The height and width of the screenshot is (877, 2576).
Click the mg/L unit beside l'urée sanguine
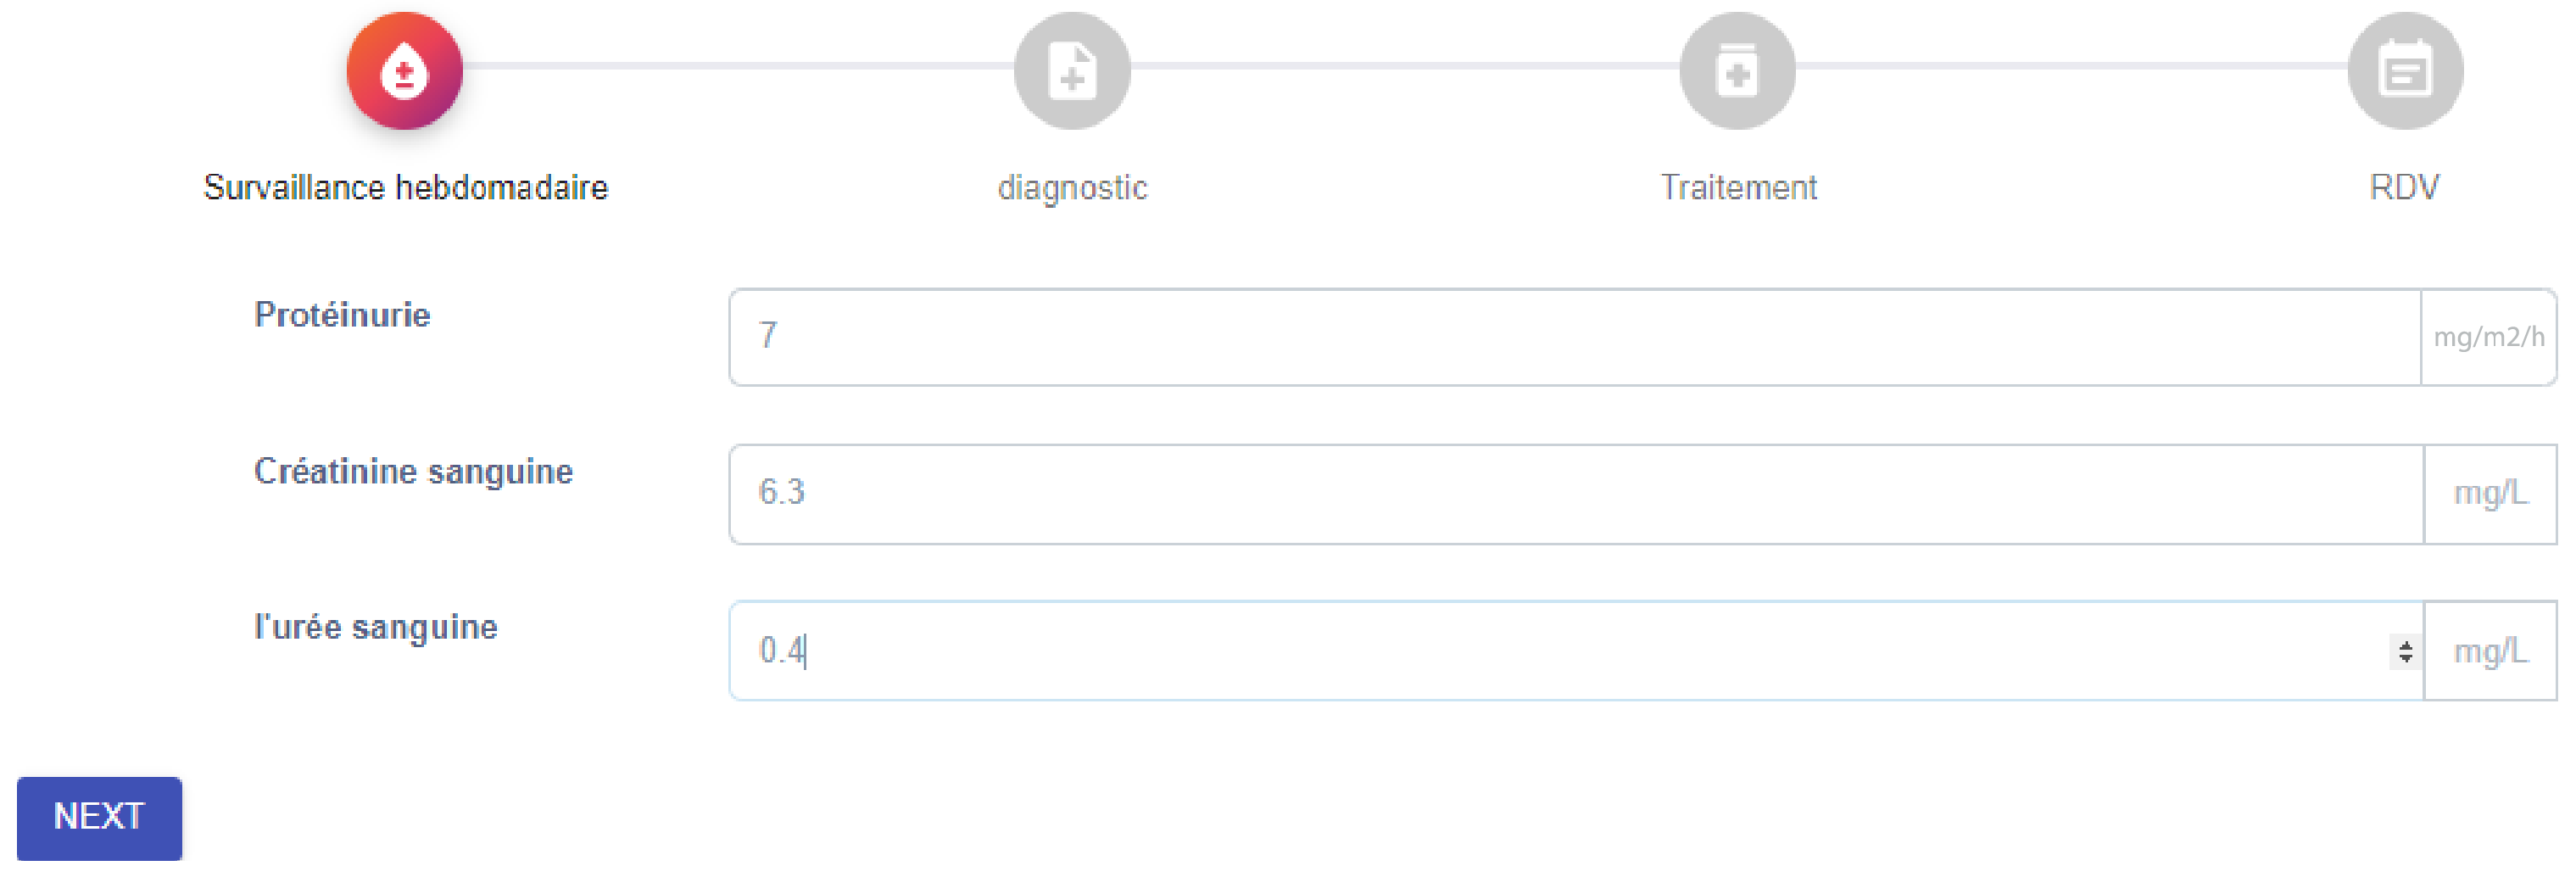[2490, 651]
